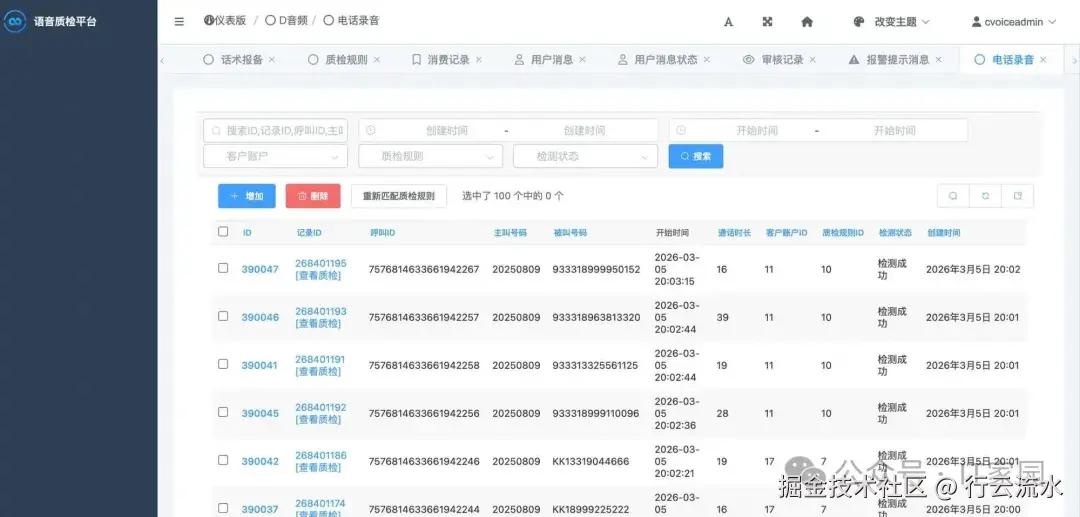The height and width of the screenshot is (517, 1080).
Task: Expand the 检测状态 dropdown
Action: [x=585, y=156]
